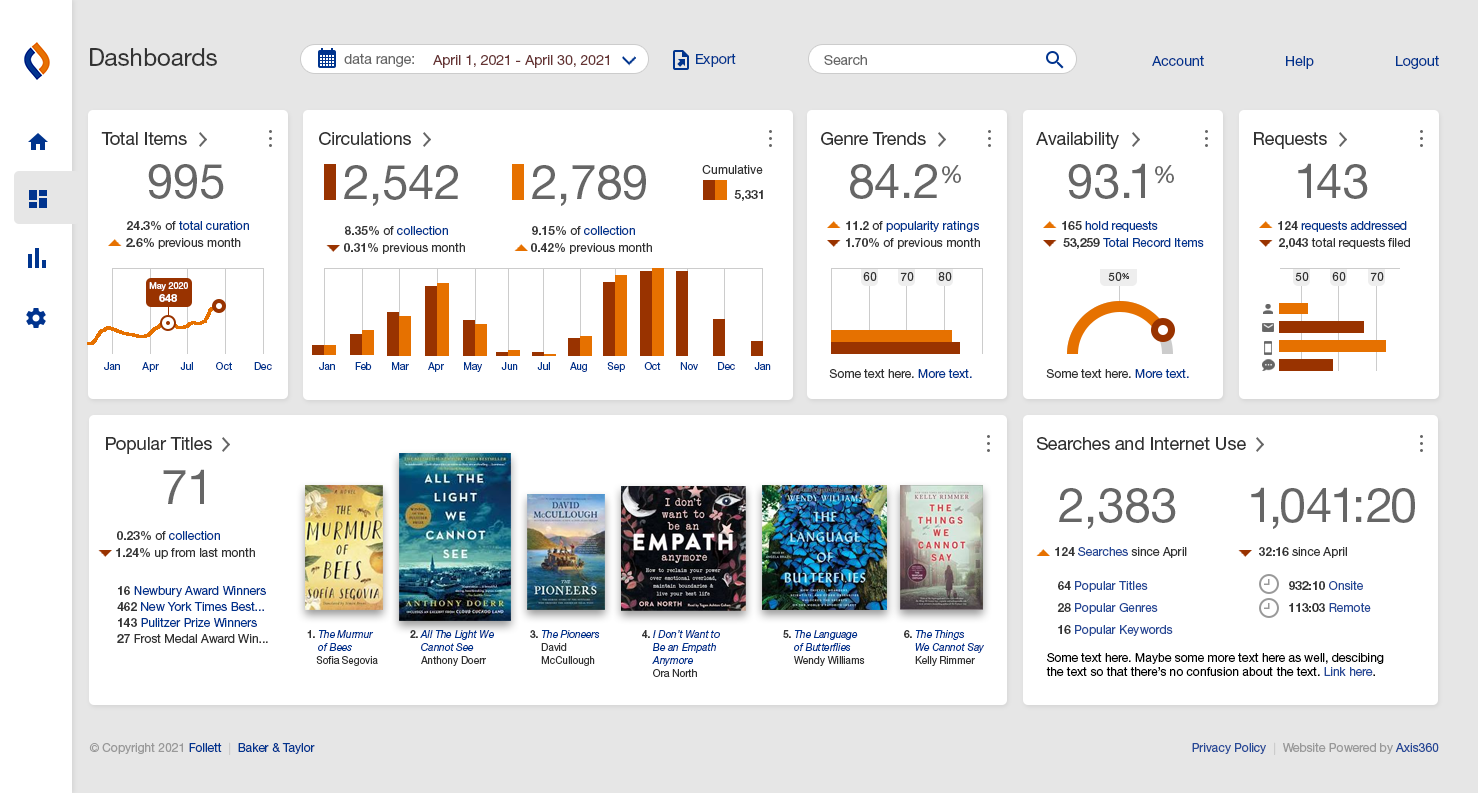The height and width of the screenshot is (793, 1478).
Task: Click the Availability gauge knob
Action: click(1163, 329)
